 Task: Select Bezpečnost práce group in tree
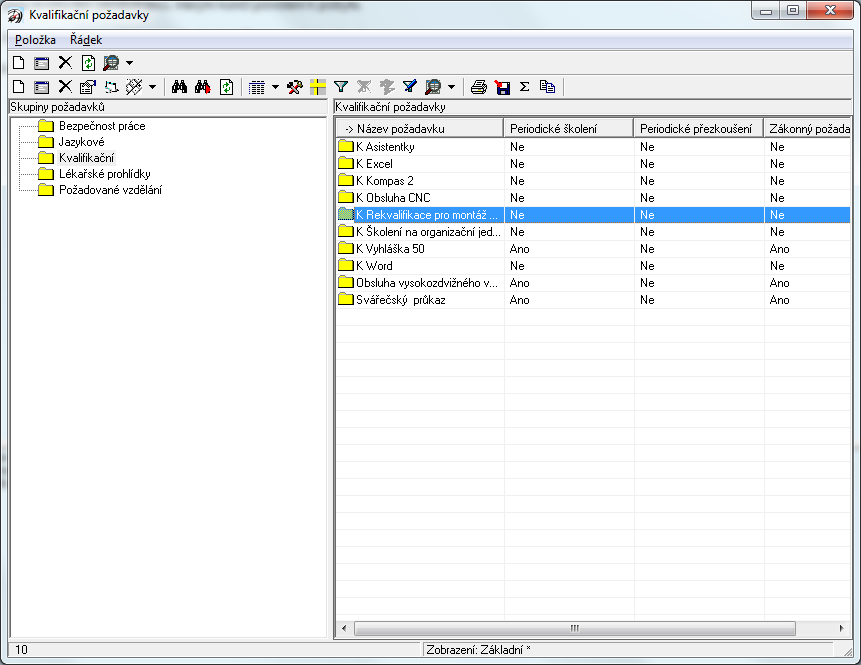(x=102, y=126)
